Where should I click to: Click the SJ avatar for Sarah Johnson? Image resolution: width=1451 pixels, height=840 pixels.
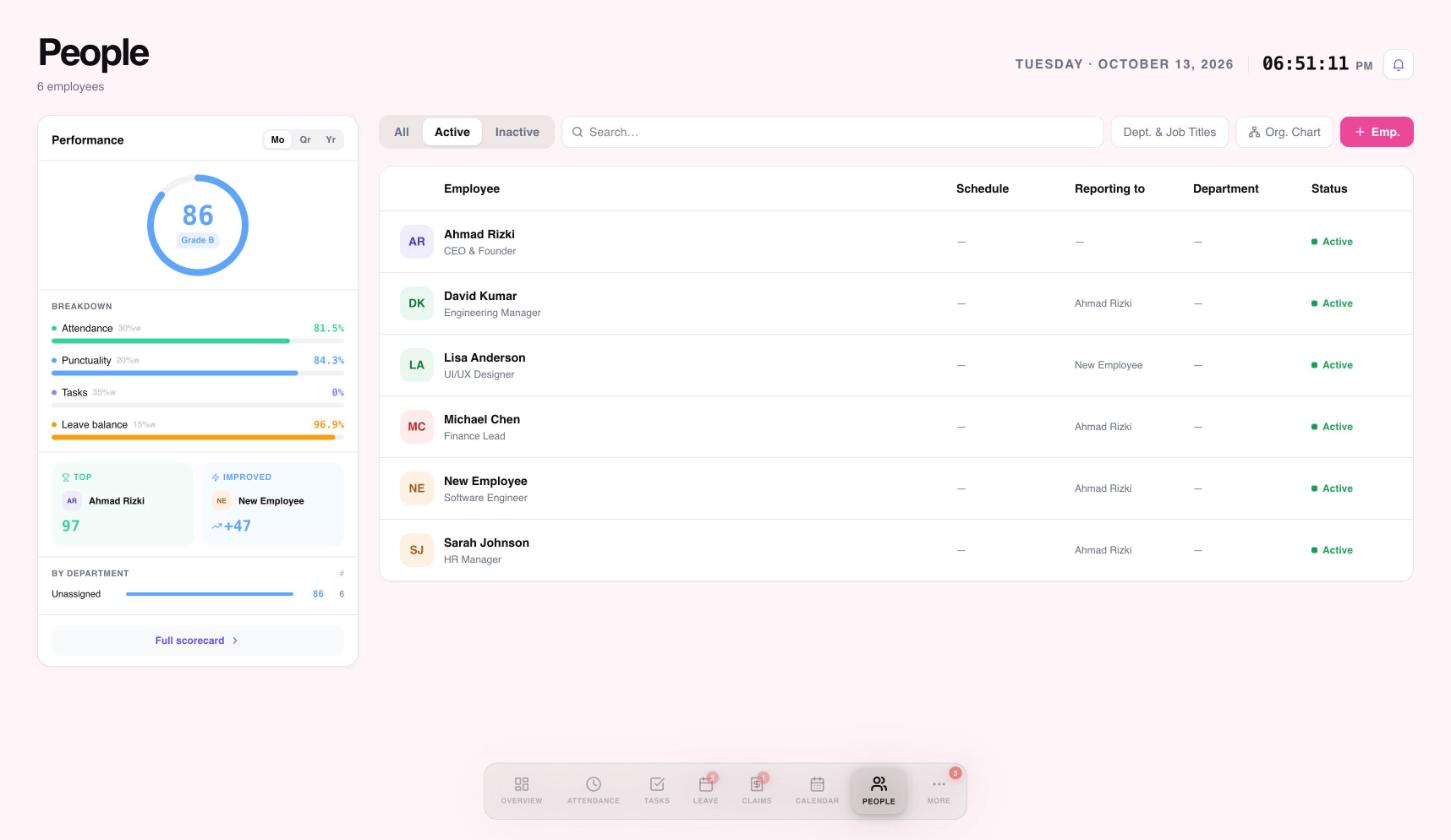(416, 550)
